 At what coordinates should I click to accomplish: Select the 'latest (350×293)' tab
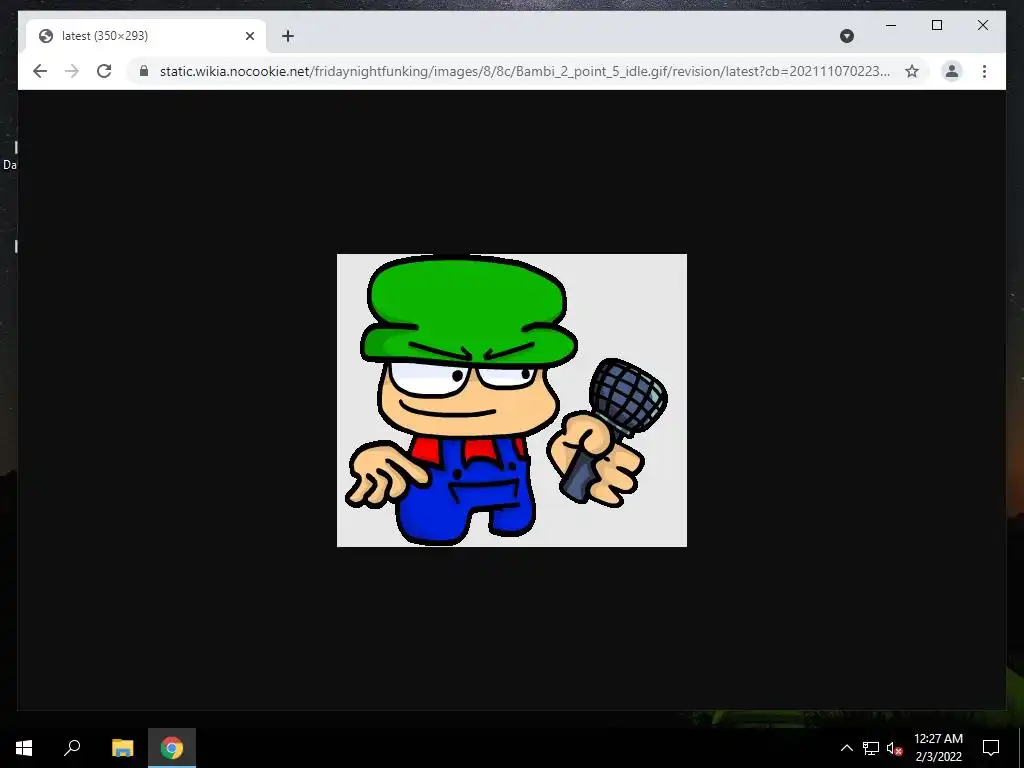point(146,36)
